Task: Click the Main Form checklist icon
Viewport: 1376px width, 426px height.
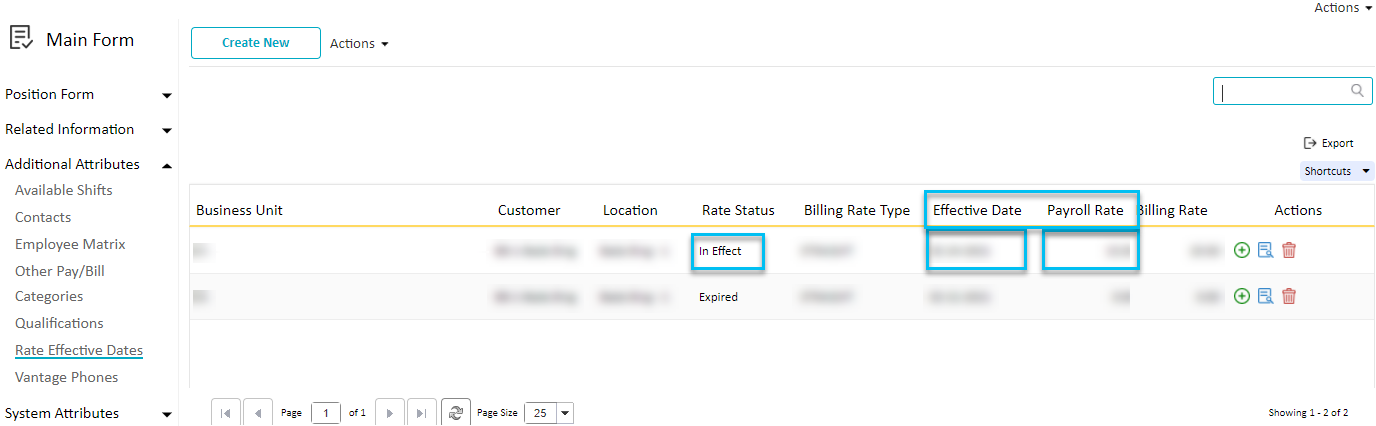Action: tap(21, 39)
